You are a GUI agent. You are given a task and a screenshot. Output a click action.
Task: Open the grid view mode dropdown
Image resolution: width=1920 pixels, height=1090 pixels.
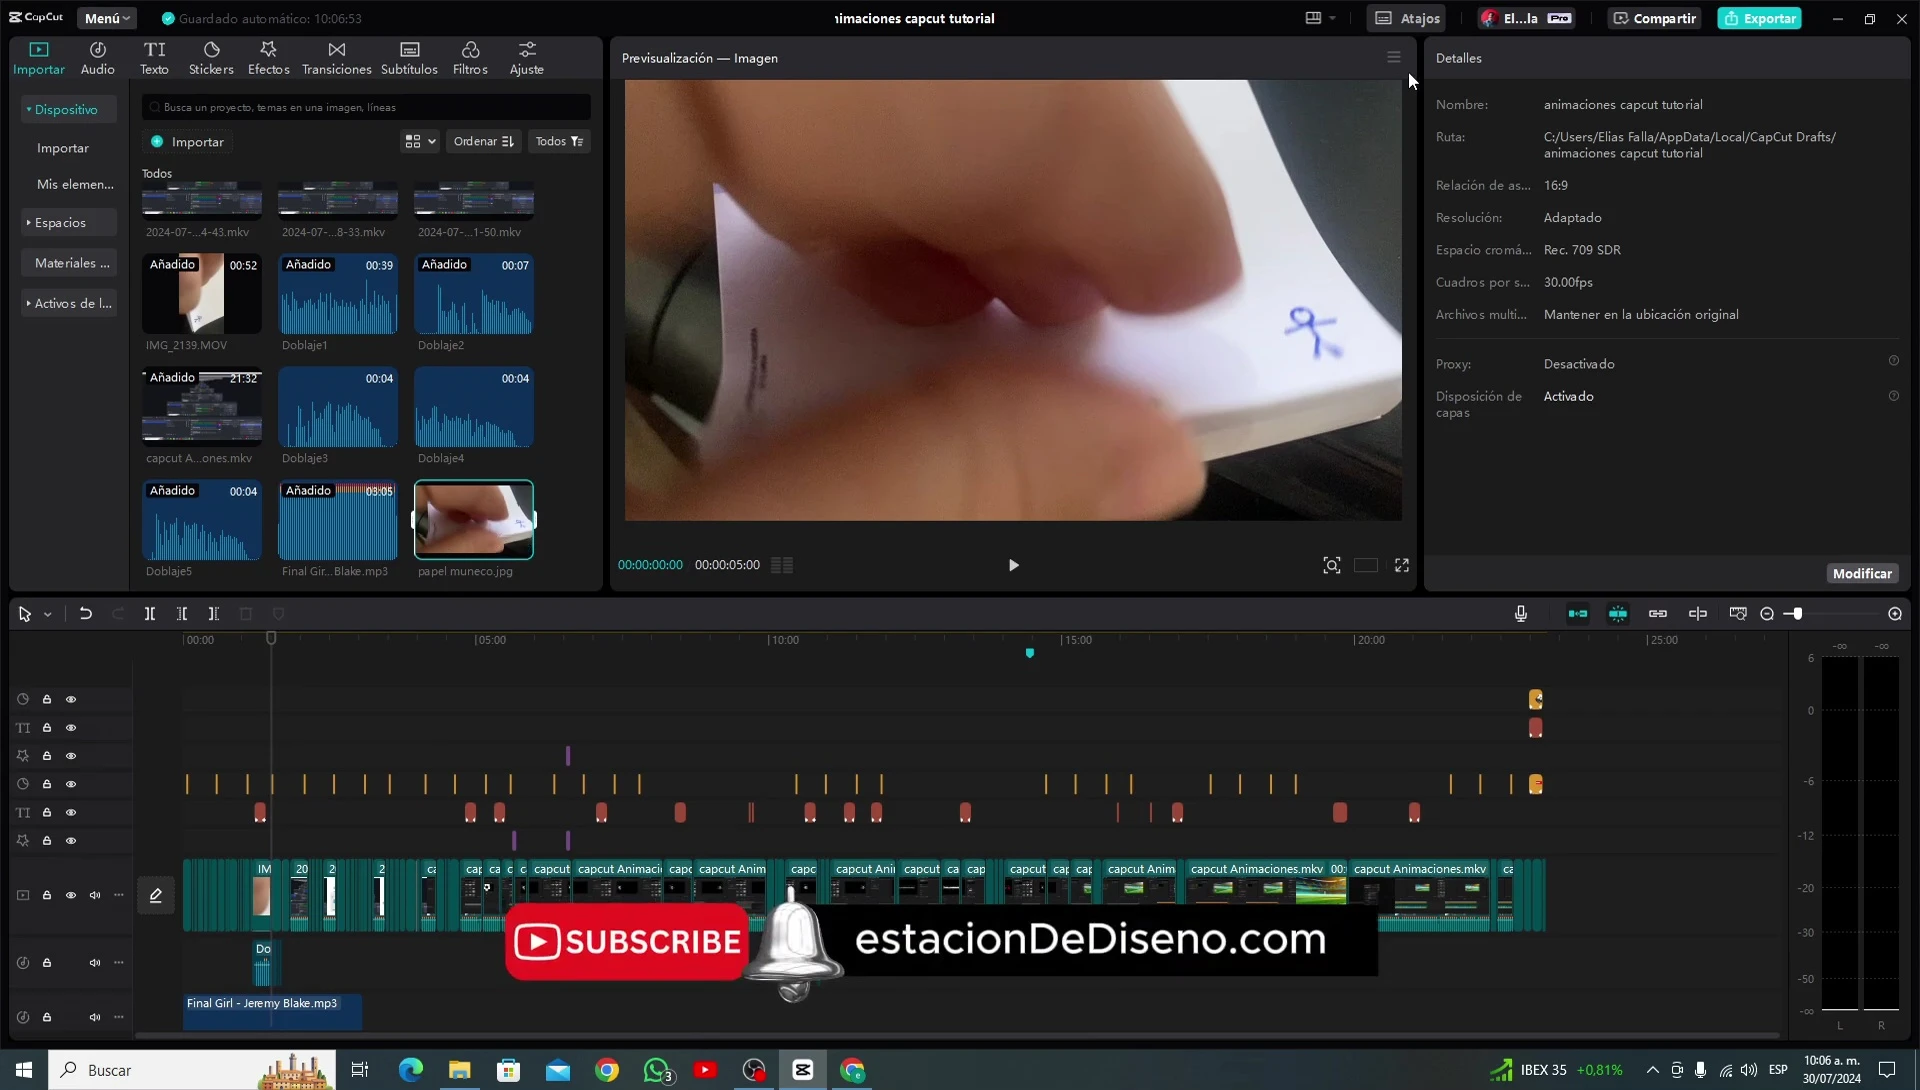click(420, 142)
